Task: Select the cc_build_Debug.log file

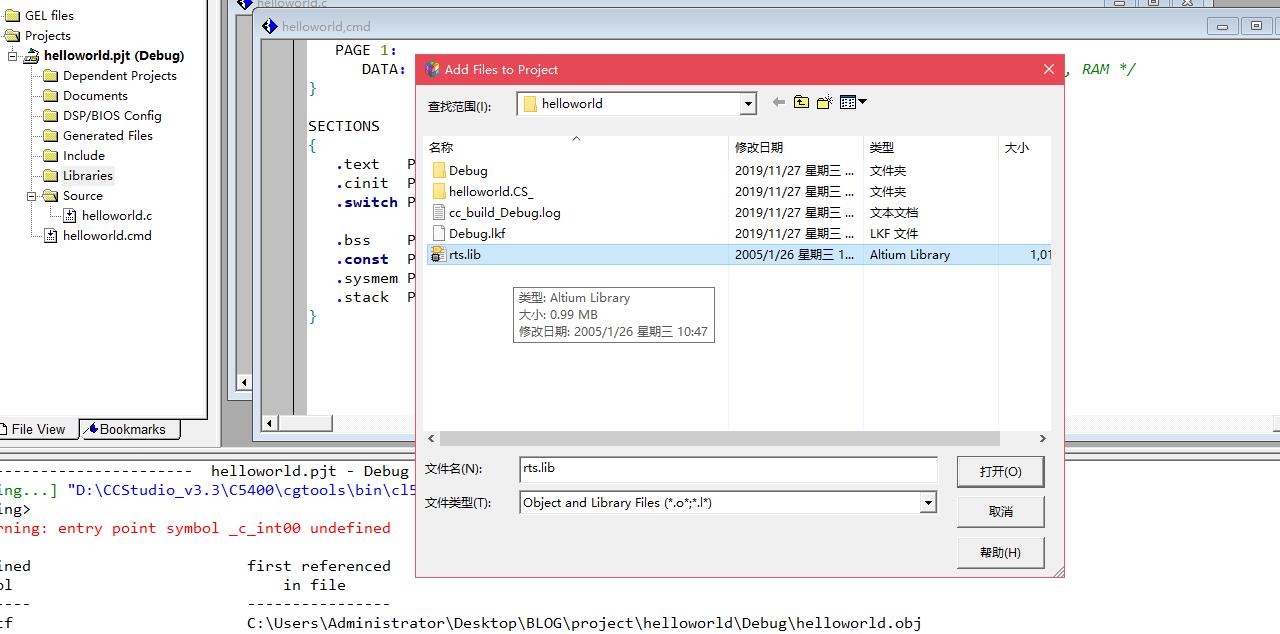Action: (x=504, y=213)
